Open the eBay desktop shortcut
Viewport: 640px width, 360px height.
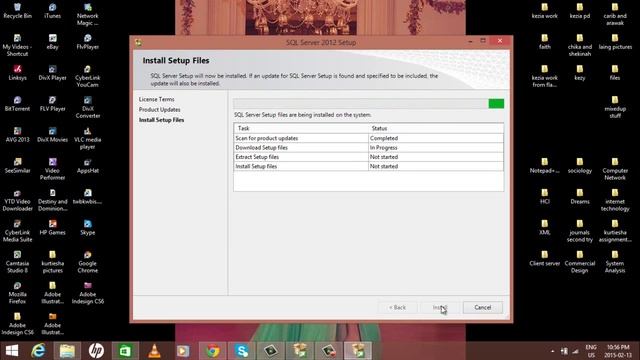[x=52, y=42]
